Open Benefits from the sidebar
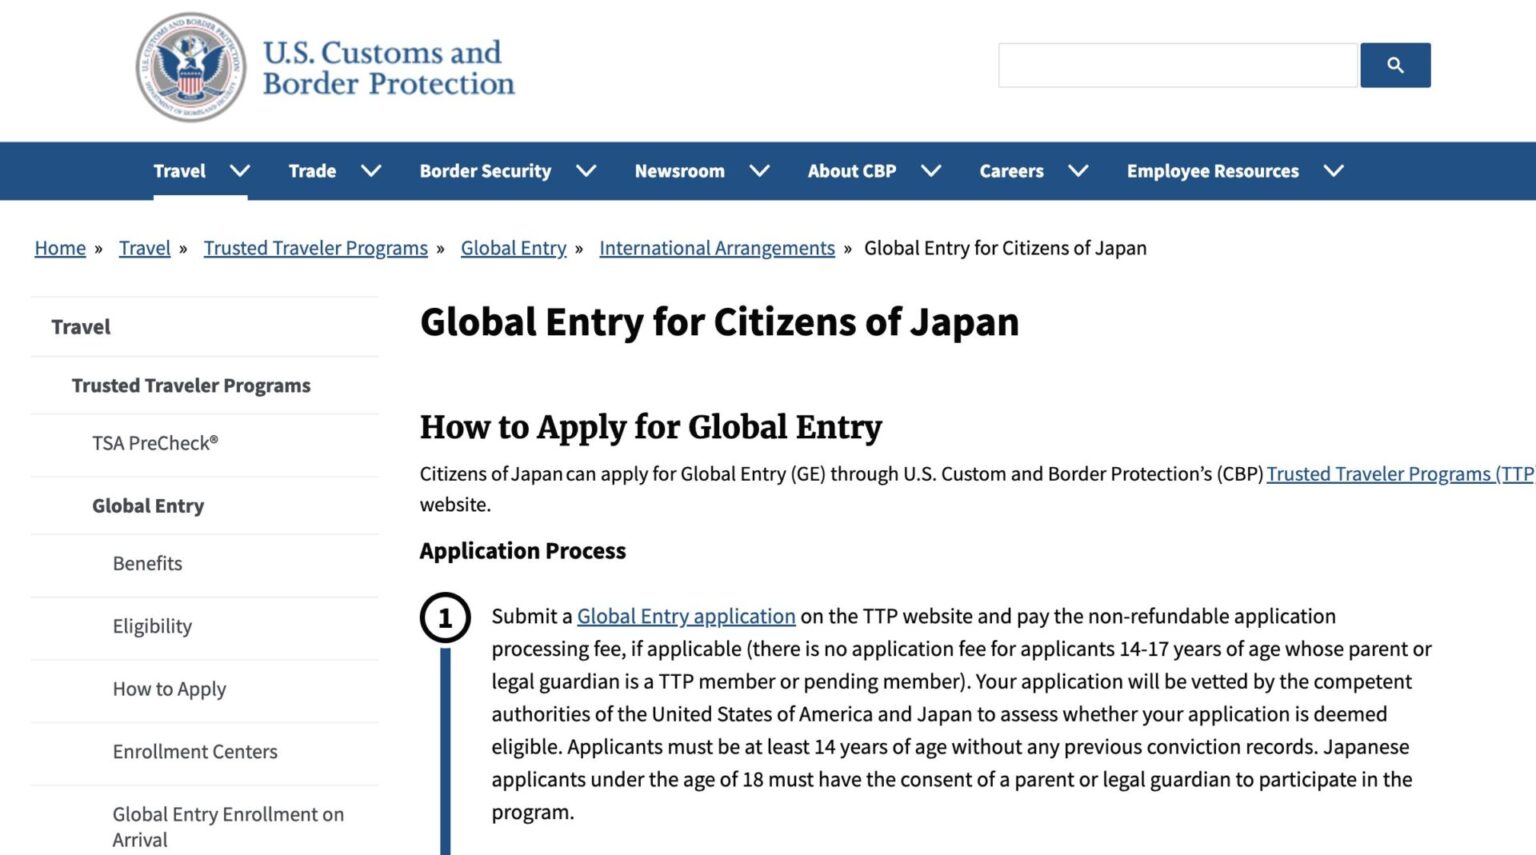This screenshot has height=855, width=1536. tap(147, 564)
